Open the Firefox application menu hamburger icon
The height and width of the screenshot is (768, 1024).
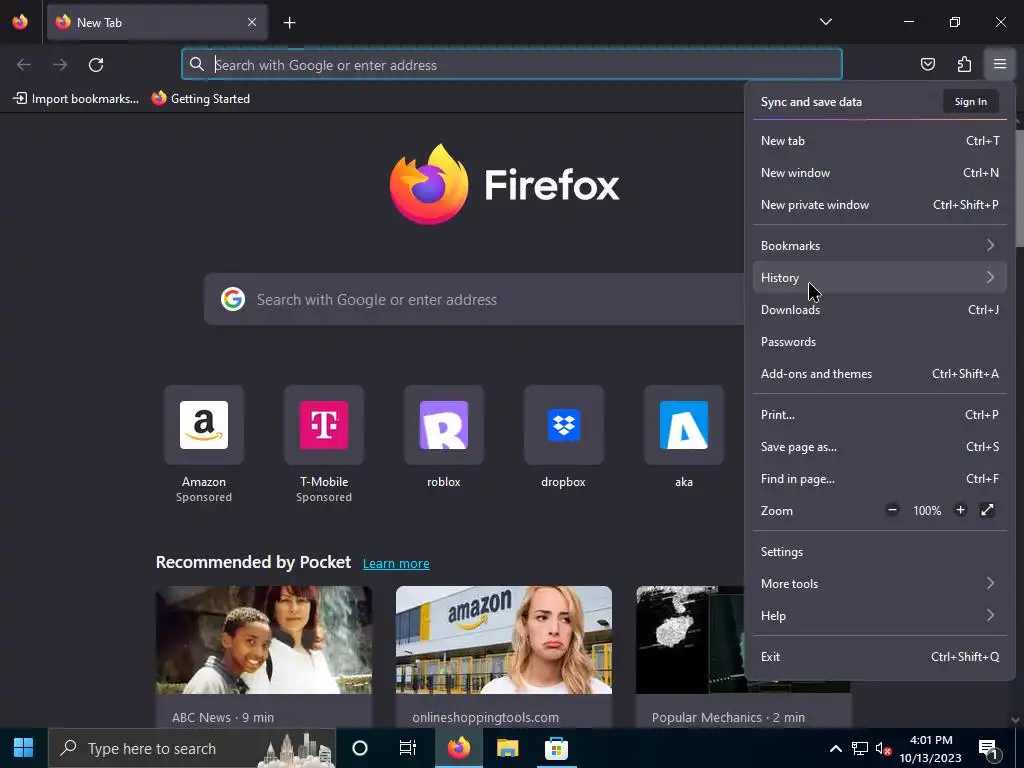click(x=999, y=64)
